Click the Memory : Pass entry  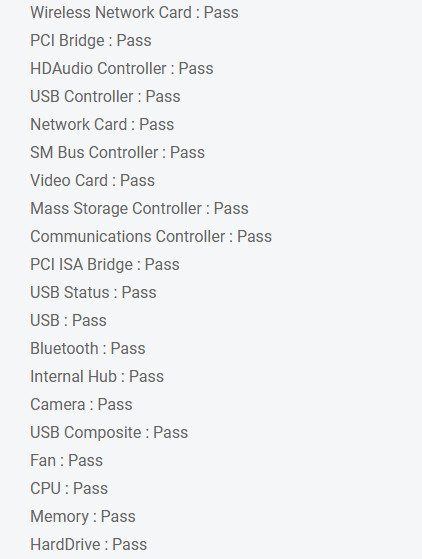[x=83, y=516]
